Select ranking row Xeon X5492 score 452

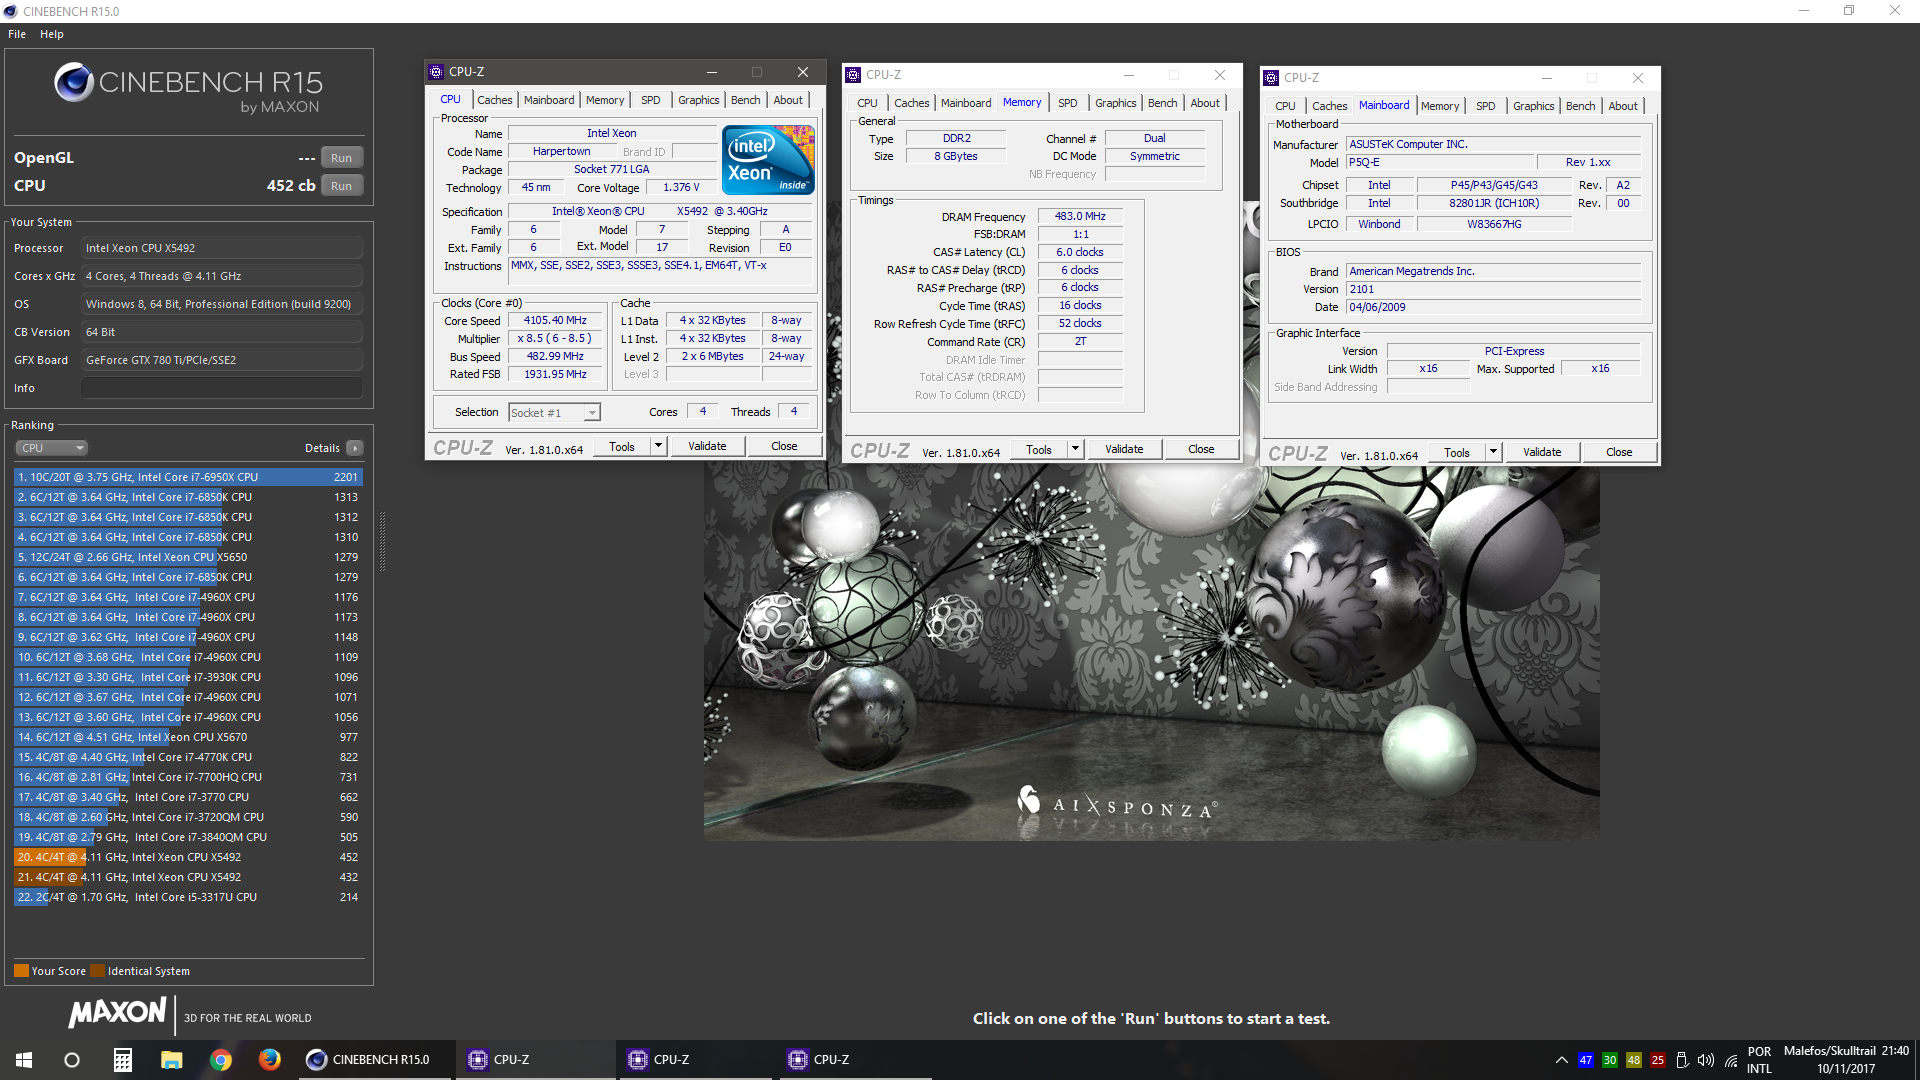click(188, 857)
